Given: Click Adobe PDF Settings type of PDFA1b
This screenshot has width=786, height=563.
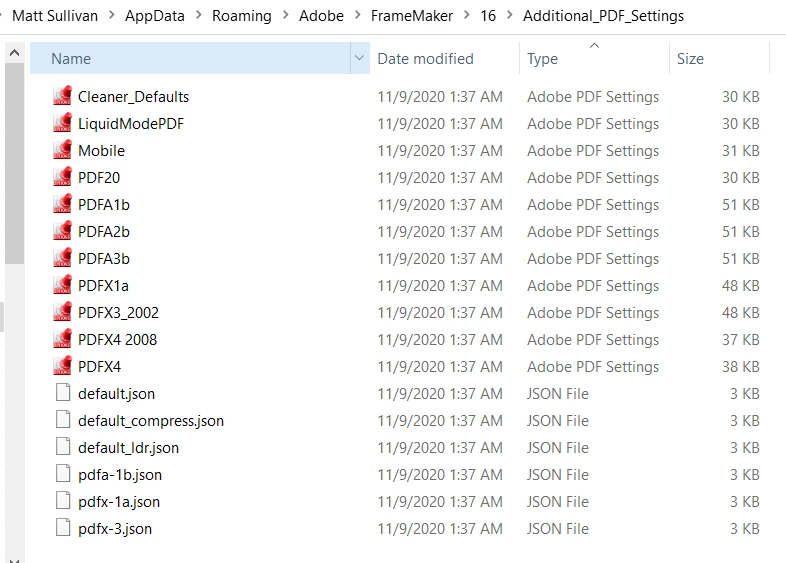Looking at the screenshot, I should click(593, 205).
